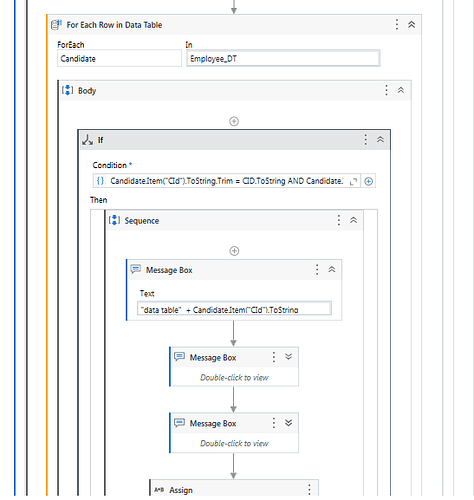Viewport: 474px width, 500px height.
Task: Click the Employee_DT data table input field
Action: coord(283,59)
